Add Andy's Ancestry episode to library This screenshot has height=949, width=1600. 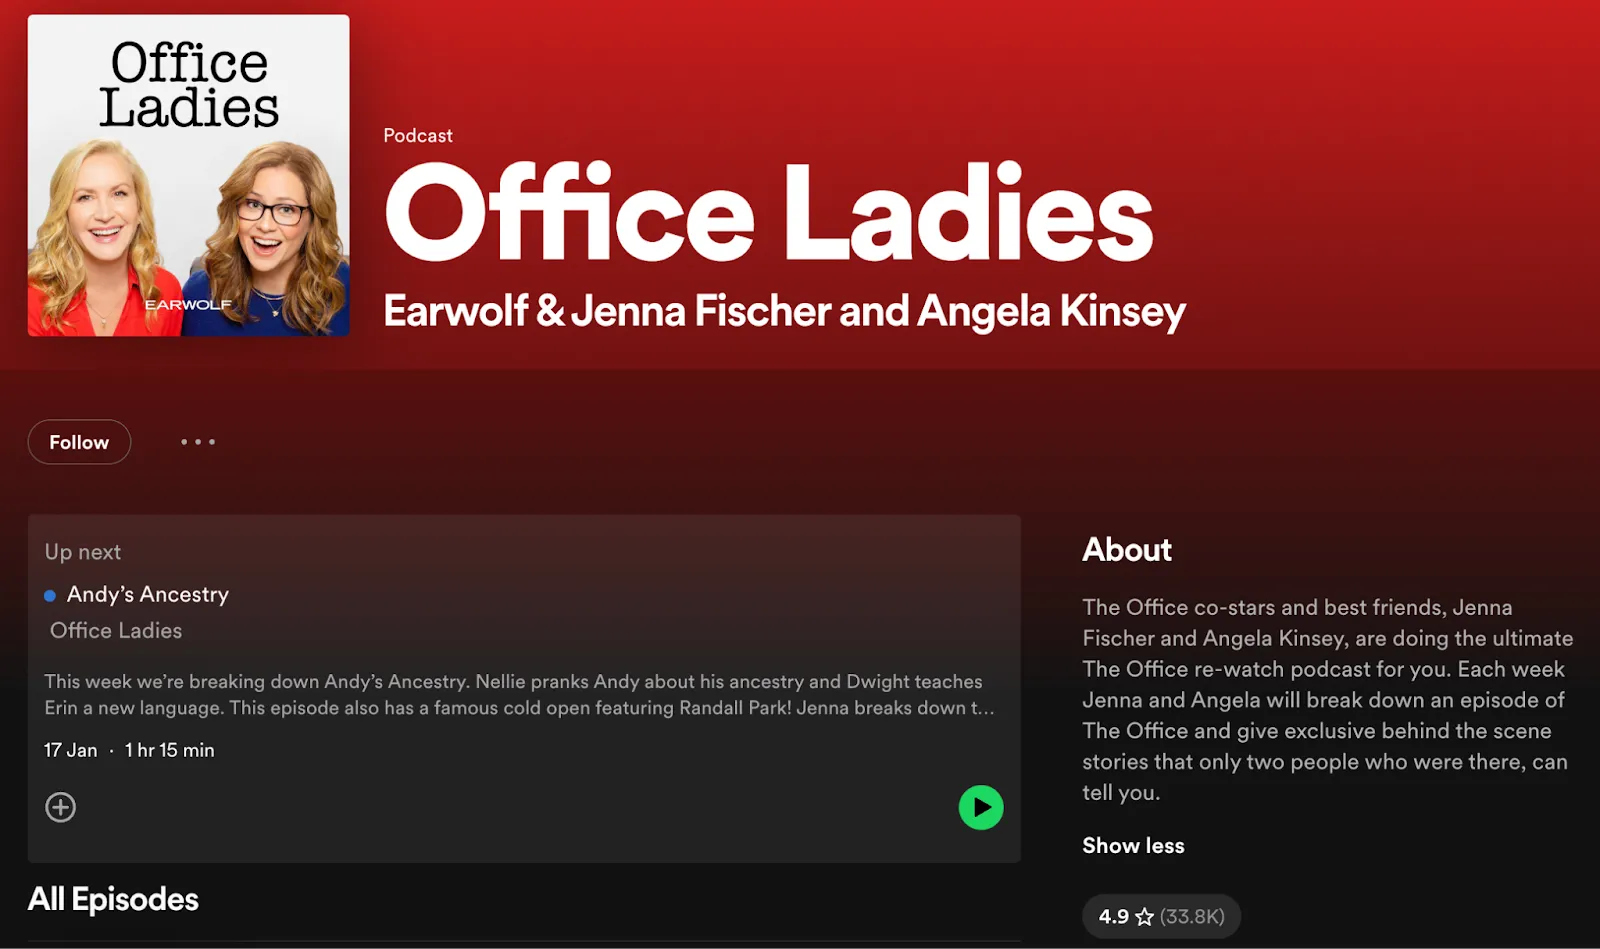pyautogui.click(x=61, y=807)
